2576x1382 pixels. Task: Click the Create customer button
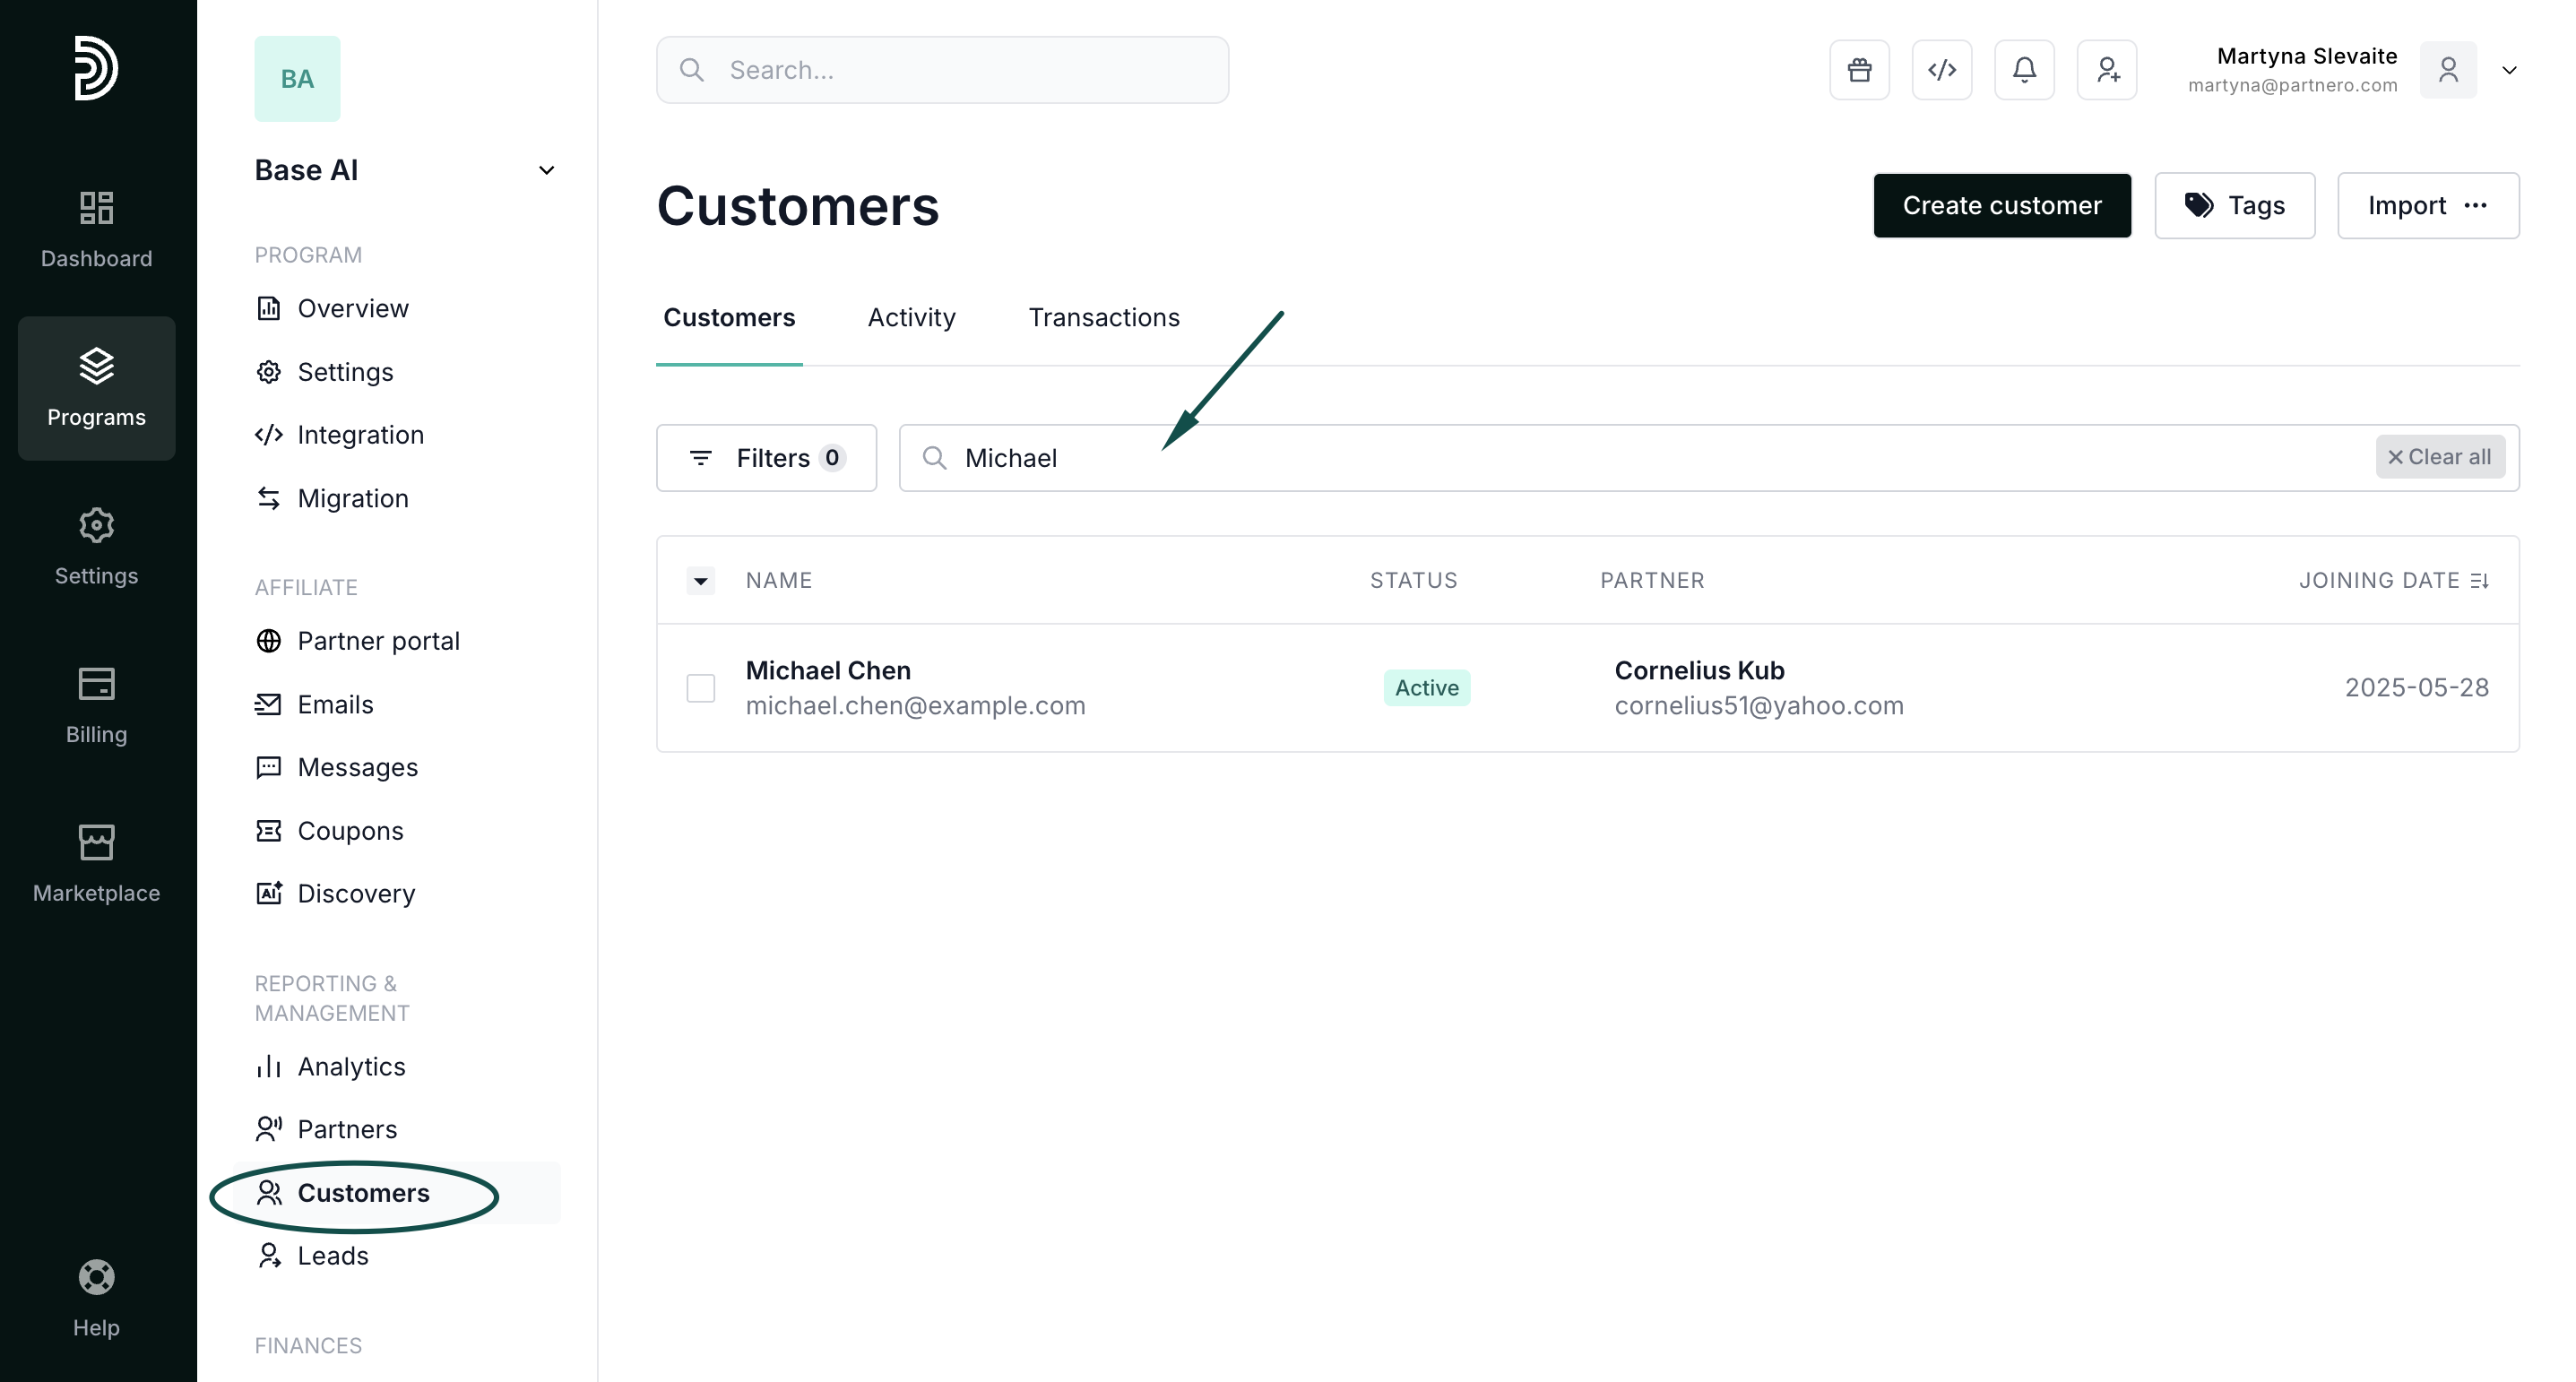pyautogui.click(x=2001, y=205)
